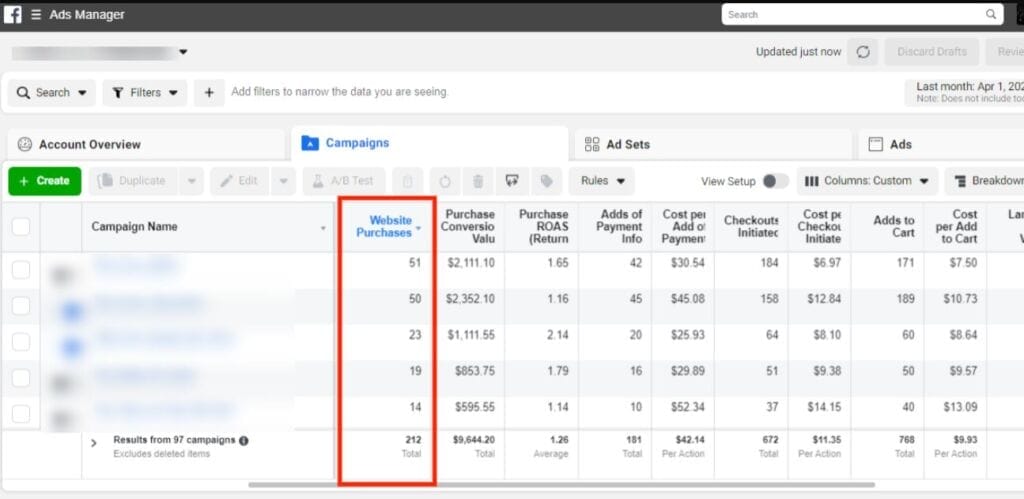The height and width of the screenshot is (499, 1024).
Task: Open the Filters dropdown
Action: pos(145,93)
